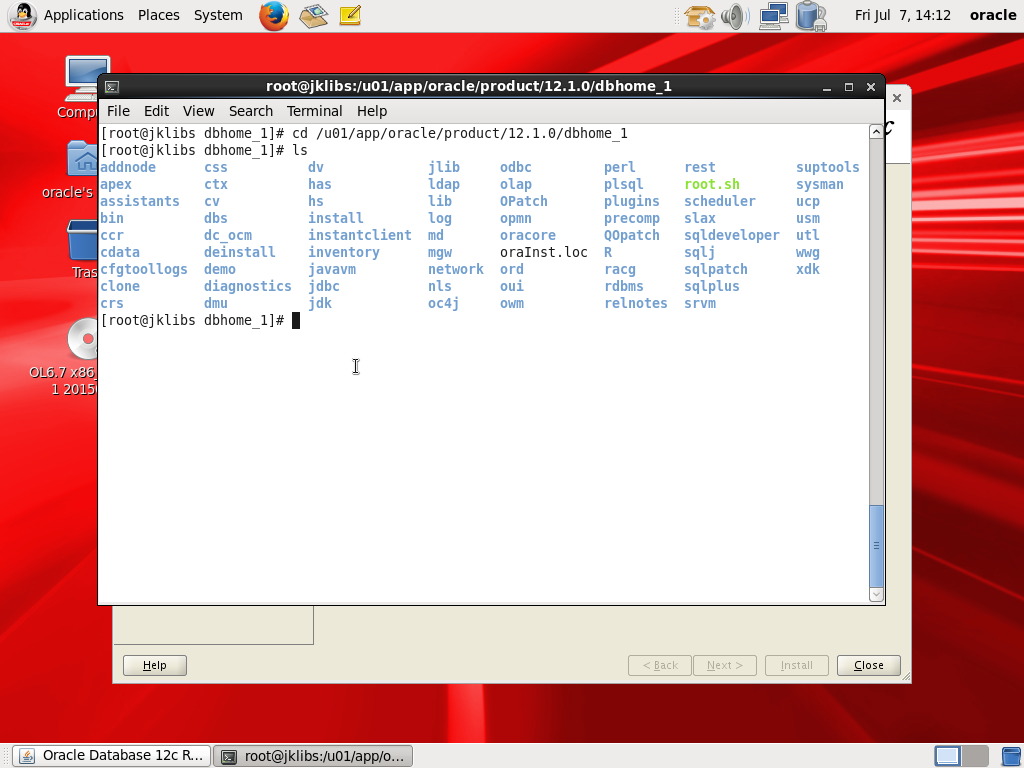Click the Close button in installer window
Image resolution: width=1024 pixels, height=768 pixels.
click(x=869, y=665)
